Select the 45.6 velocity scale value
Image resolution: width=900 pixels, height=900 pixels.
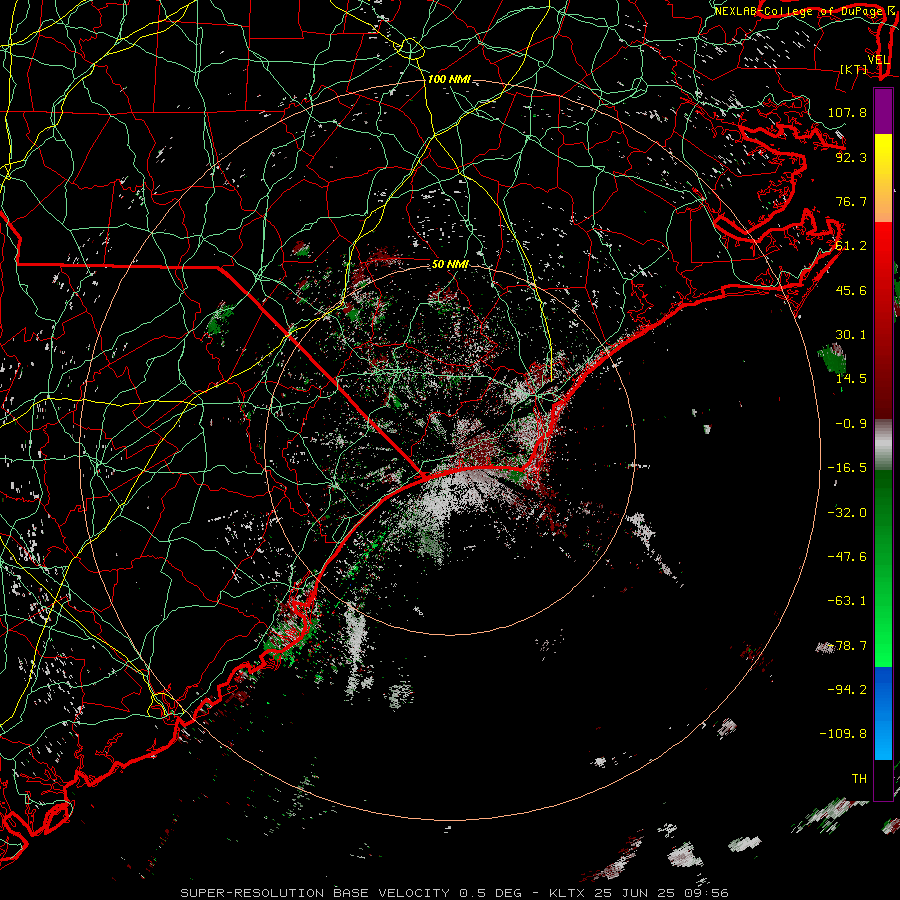point(851,290)
